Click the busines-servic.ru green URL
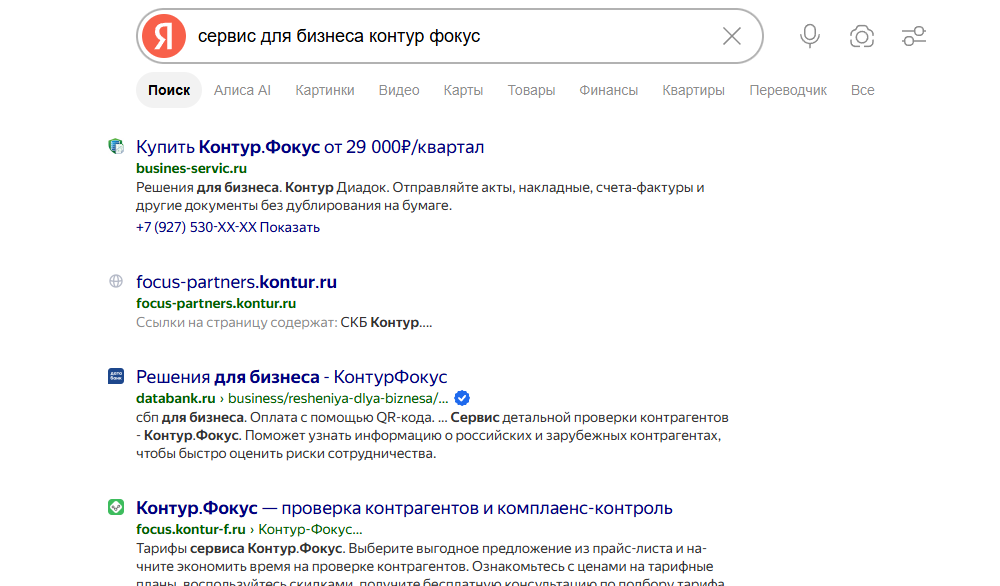1000x586 pixels. (x=191, y=168)
